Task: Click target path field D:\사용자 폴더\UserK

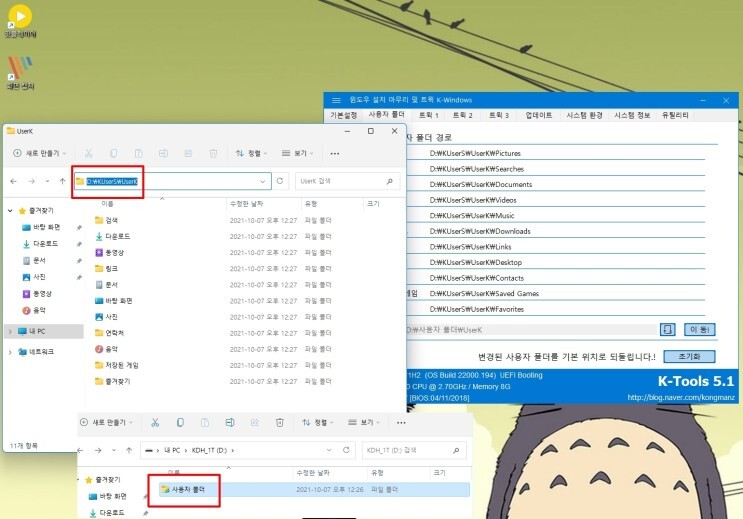Action: coord(530,330)
